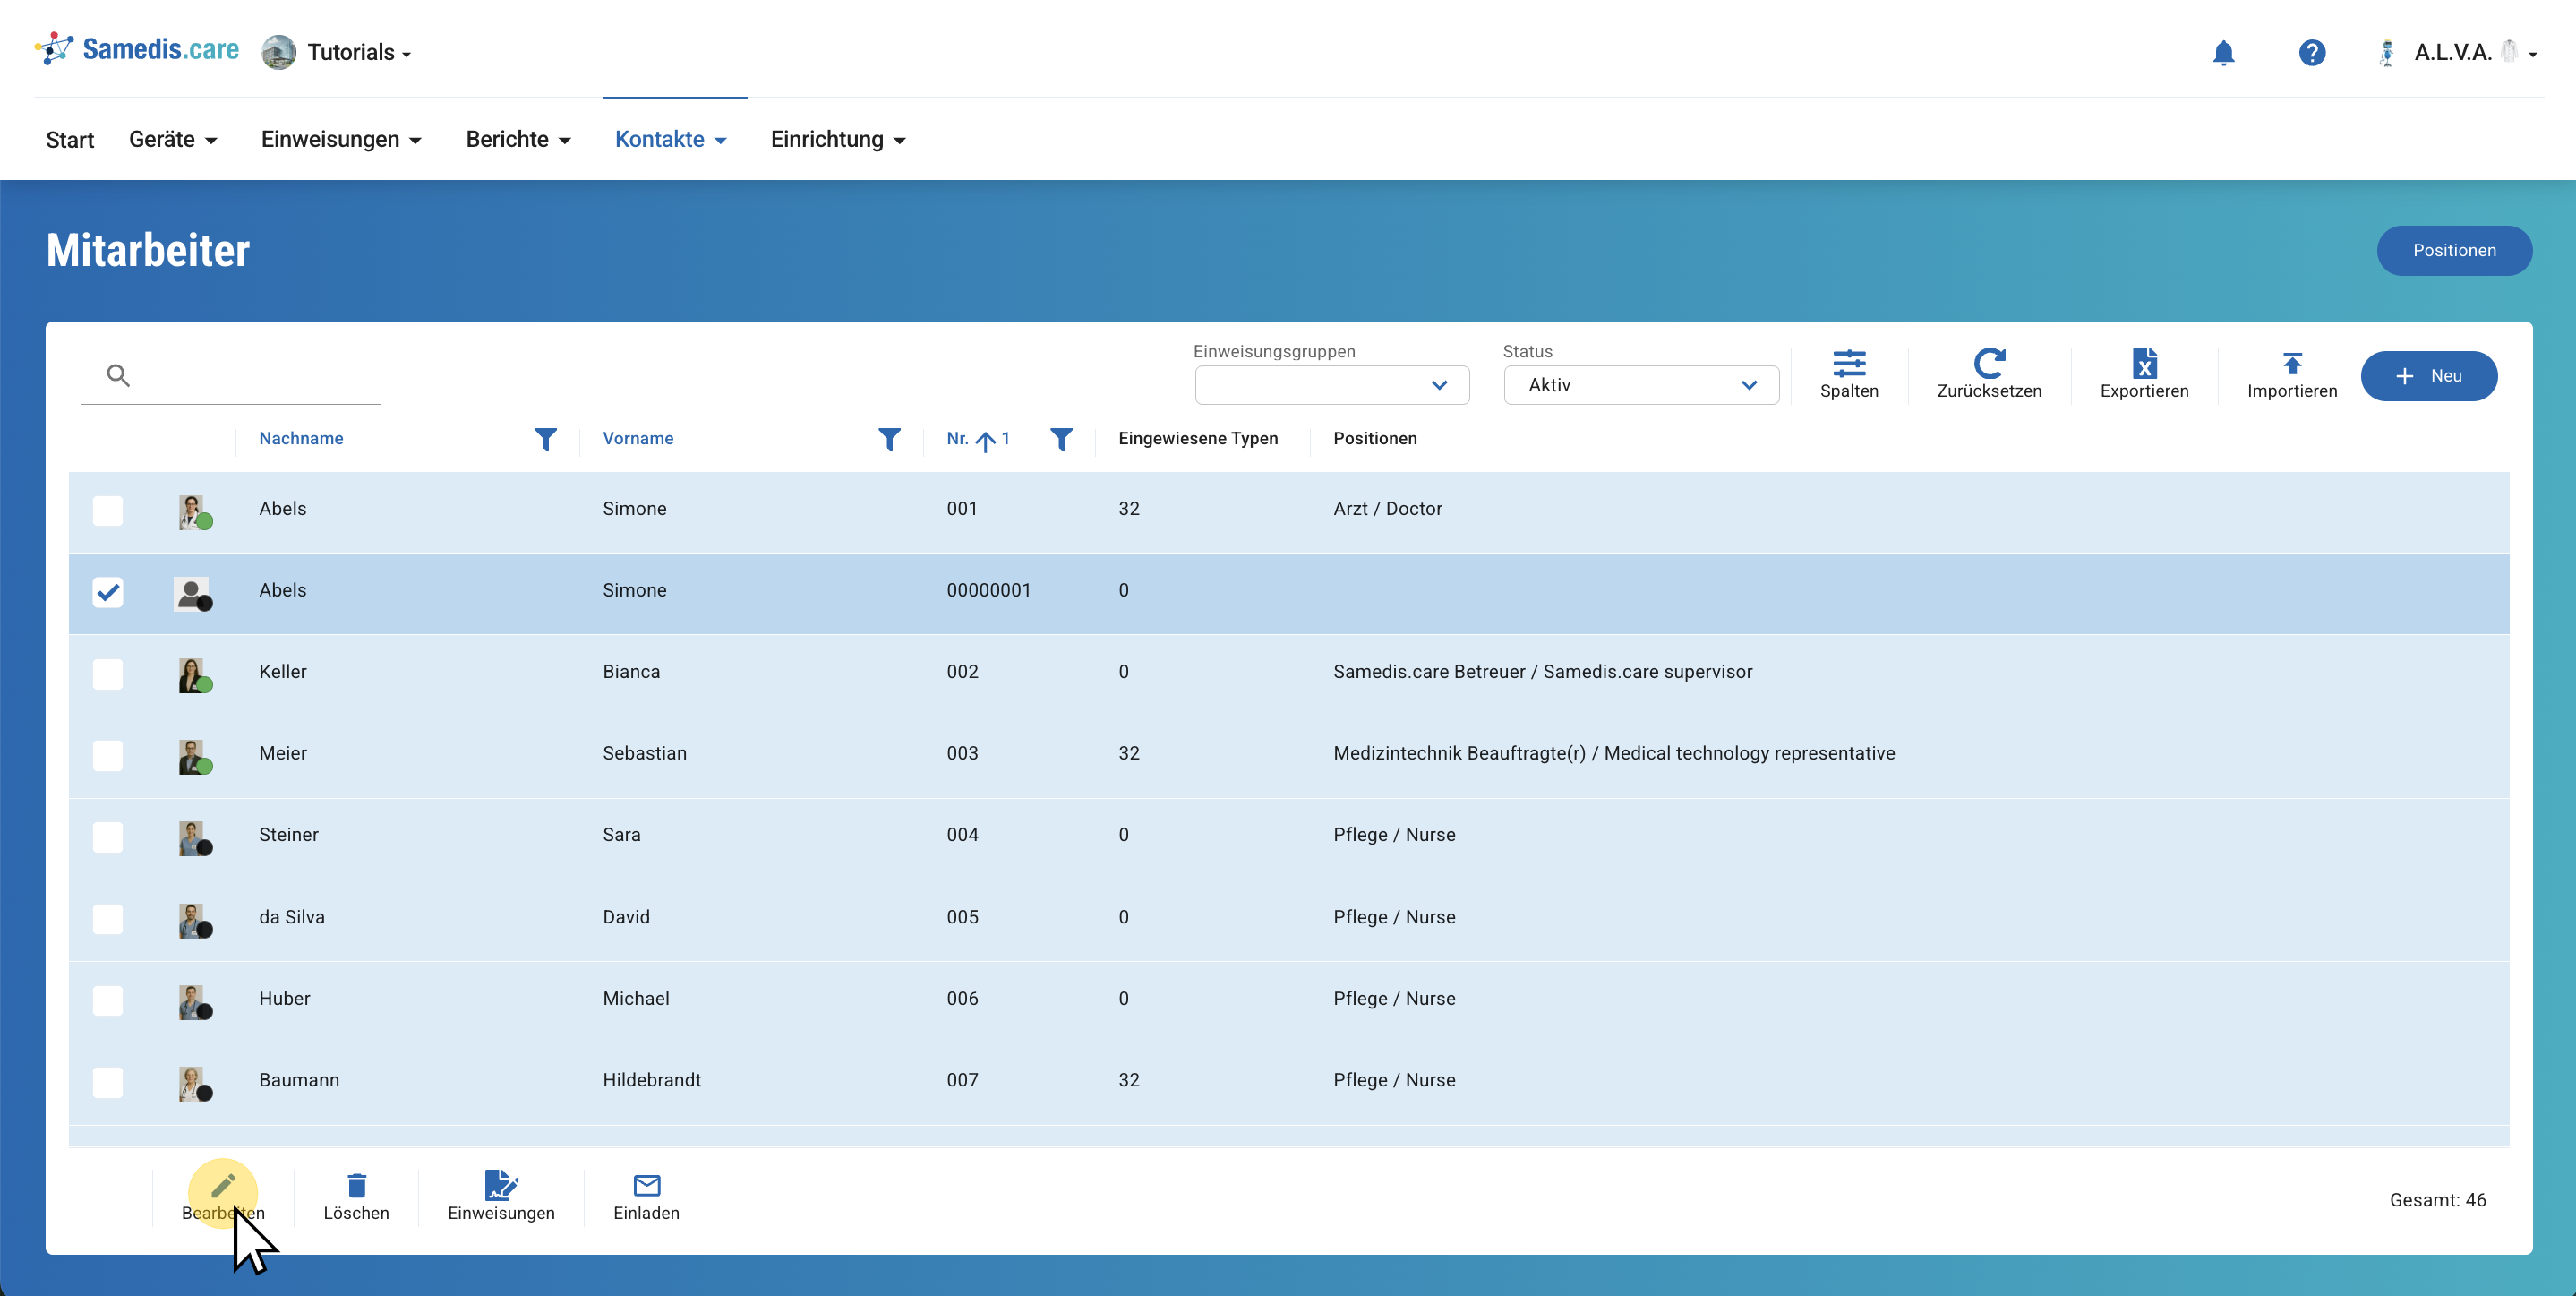
Task: Check the Keller Bianca row checkbox
Action: point(108,674)
